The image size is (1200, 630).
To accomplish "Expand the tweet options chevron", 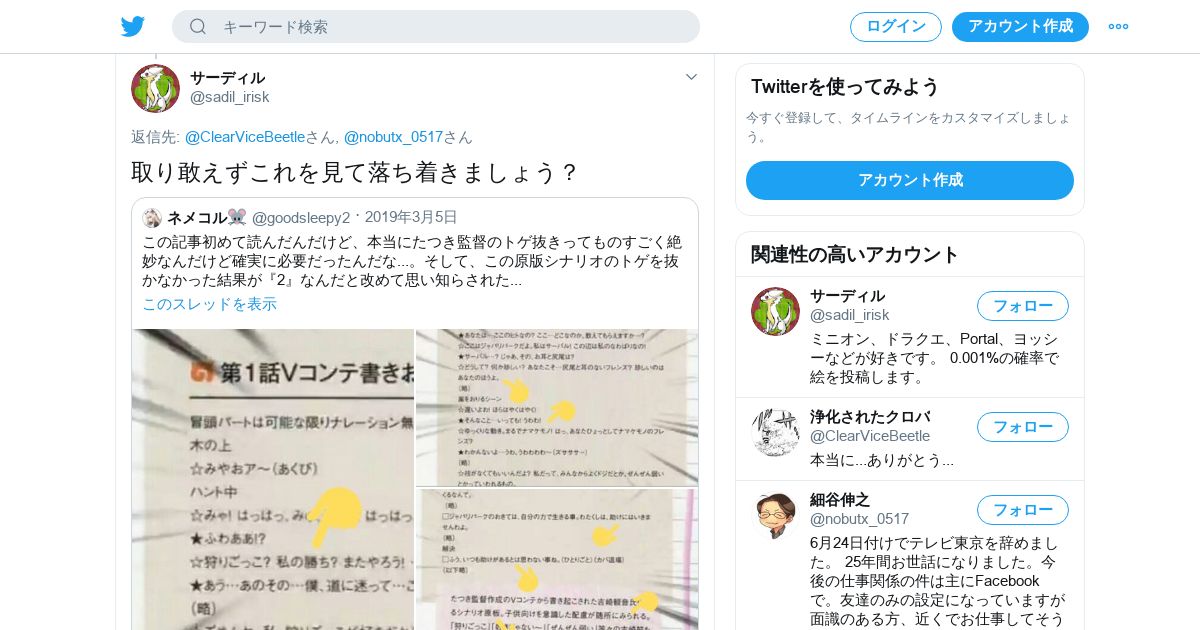I will pos(691,77).
